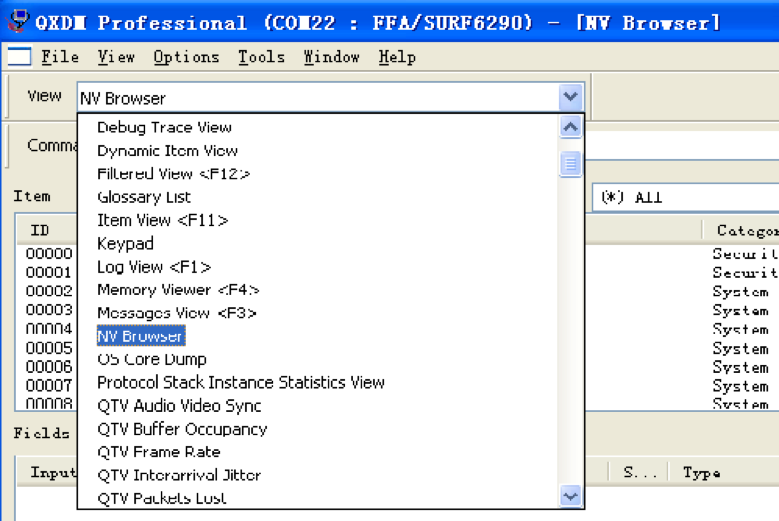Image resolution: width=779 pixels, height=521 pixels.
Task: Choose Dynamic Item View from the list
Action: click(x=167, y=150)
